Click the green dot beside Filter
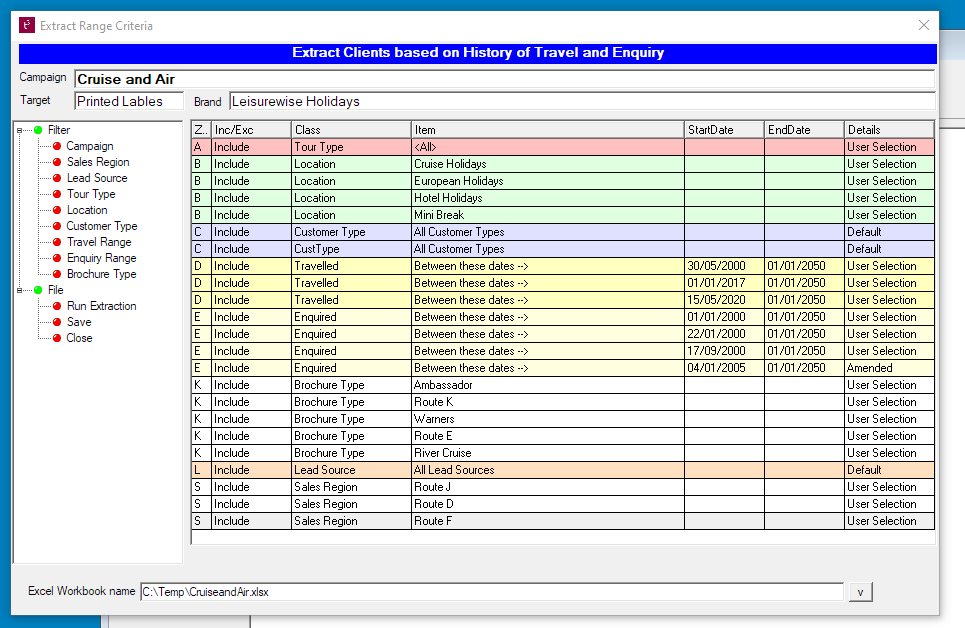Viewport: 965px width, 628px height. click(x=38, y=130)
